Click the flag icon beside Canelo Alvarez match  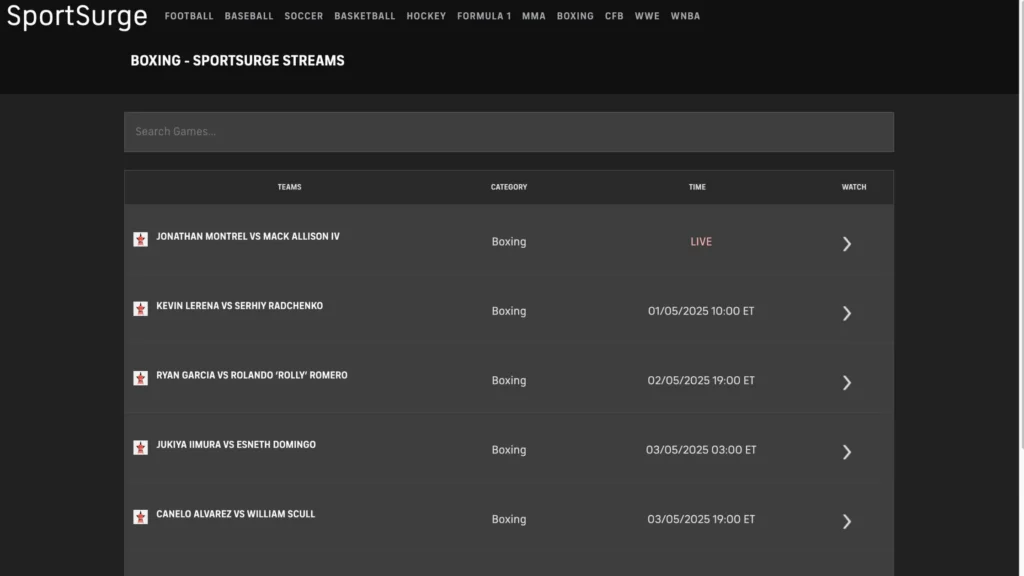pyautogui.click(x=140, y=517)
